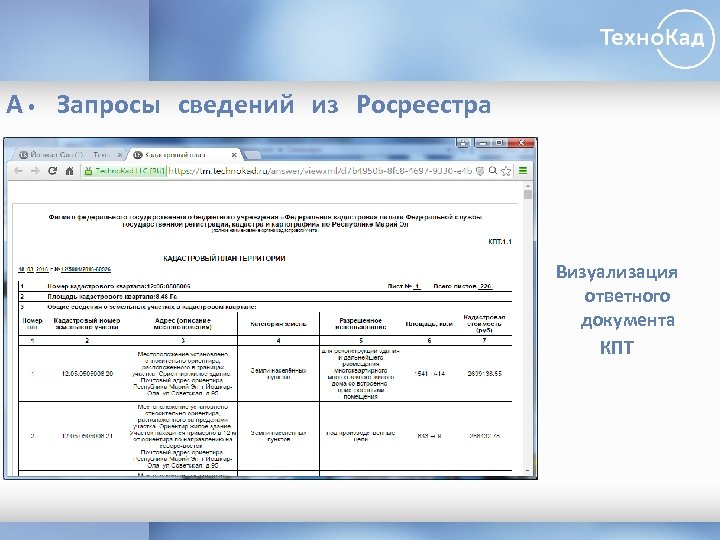Click the green TechnoKad LLC security badge
This screenshot has width=720, height=540.
coord(124,171)
